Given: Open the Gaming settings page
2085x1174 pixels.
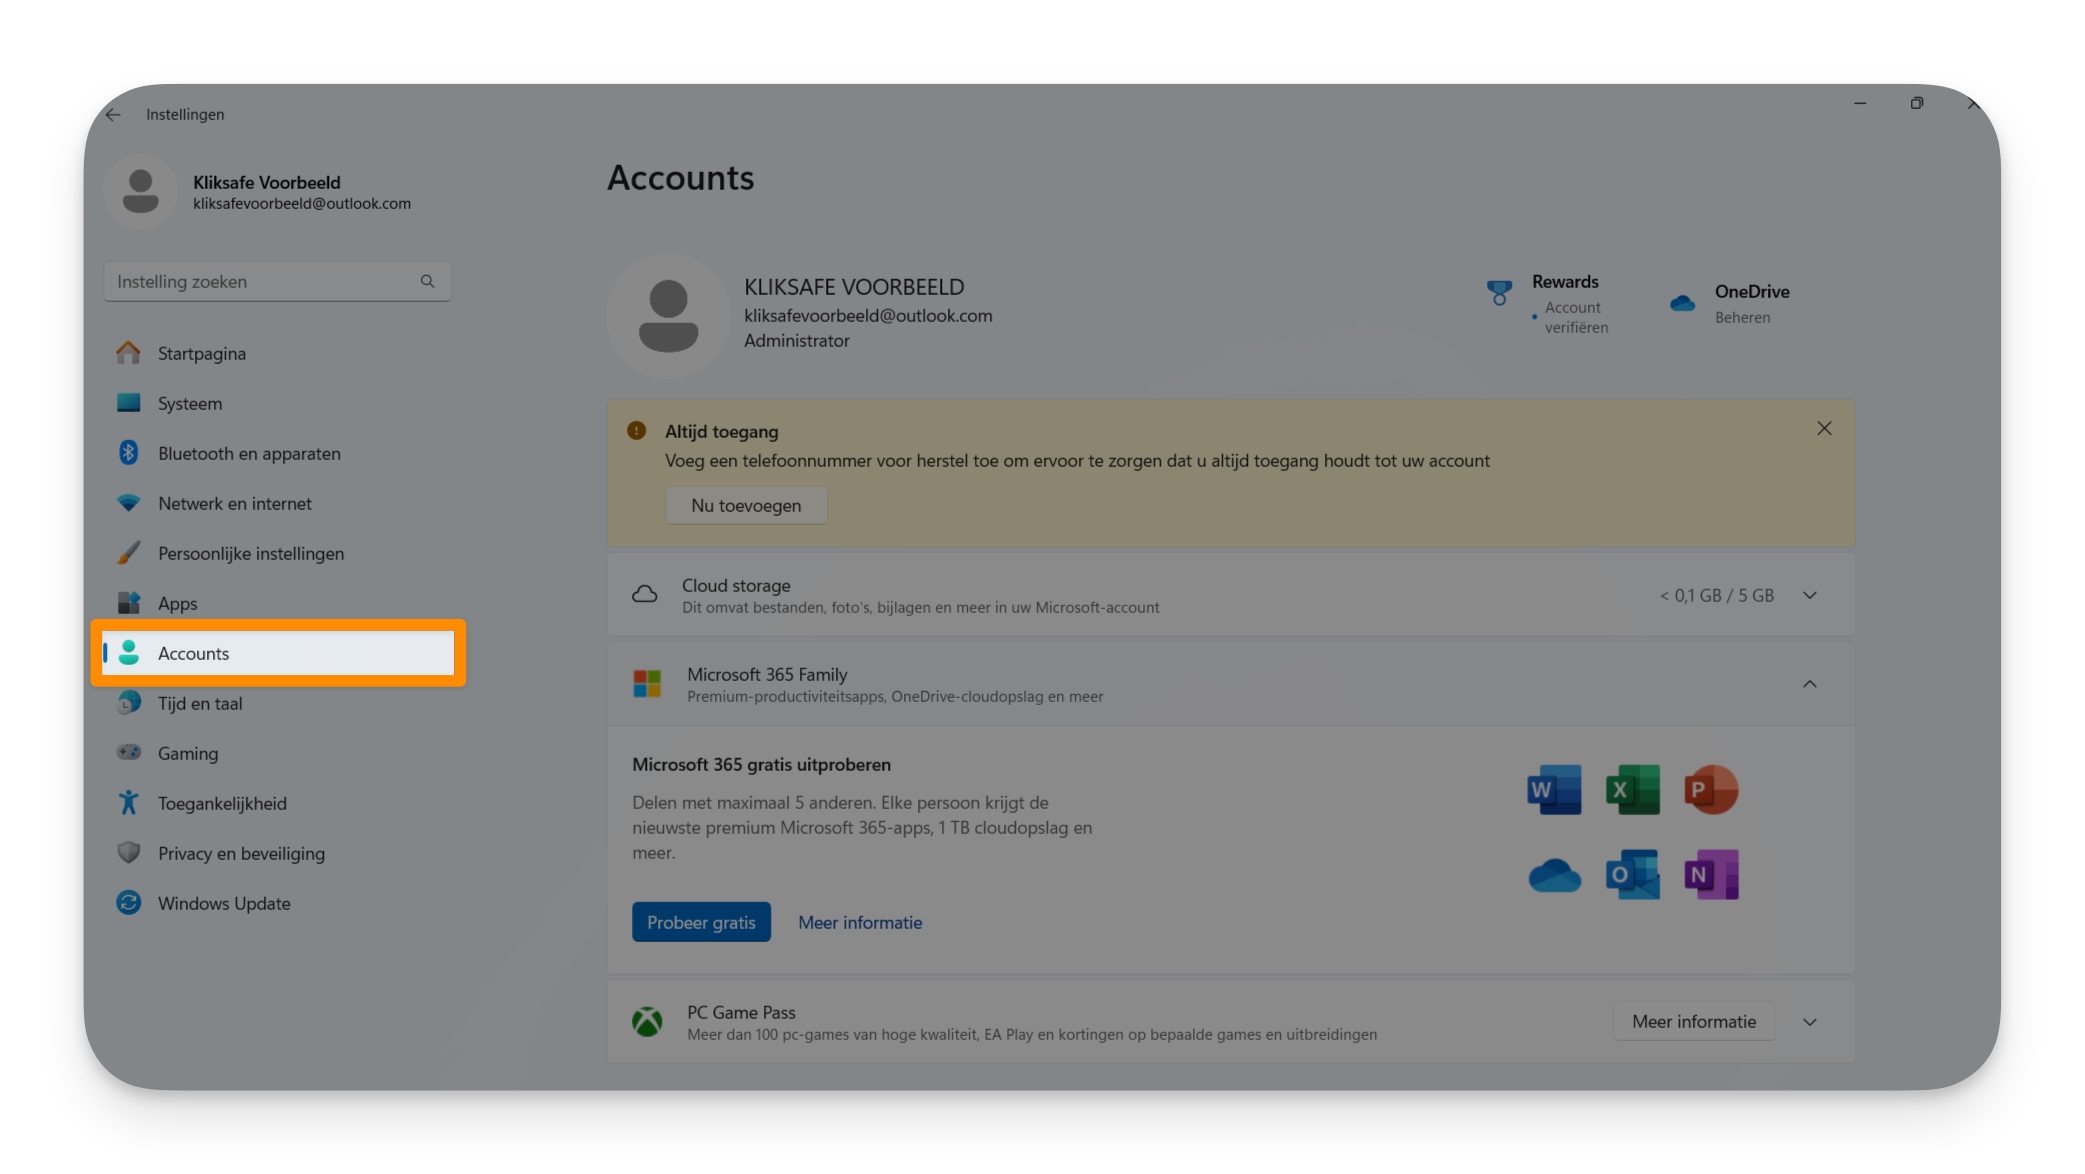Looking at the screenshot, I should click(x=277, y=753).
